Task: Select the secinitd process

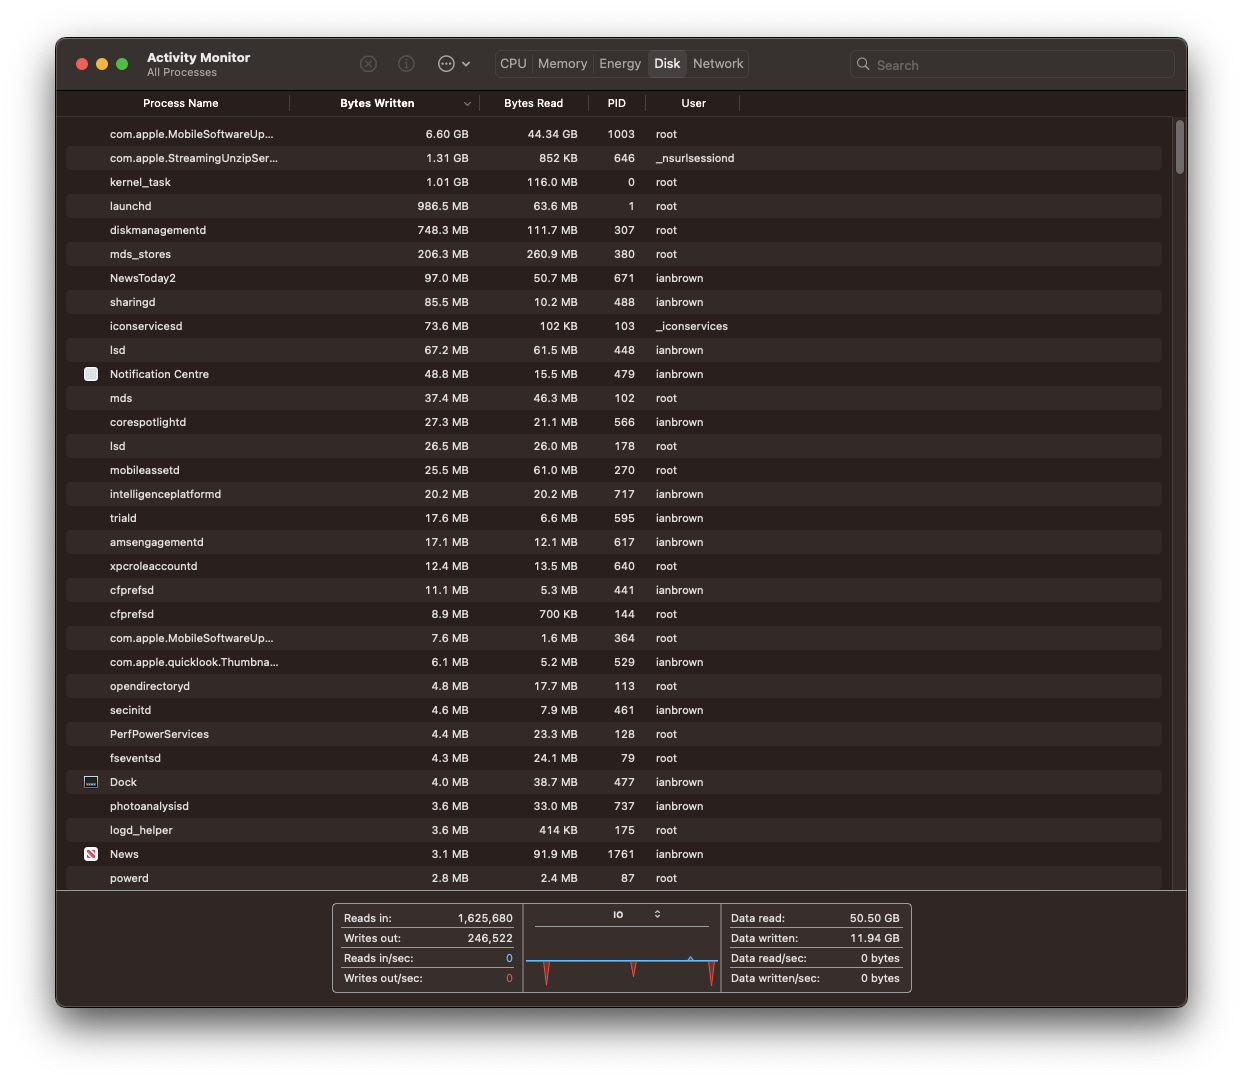Action: pos(614,710)
